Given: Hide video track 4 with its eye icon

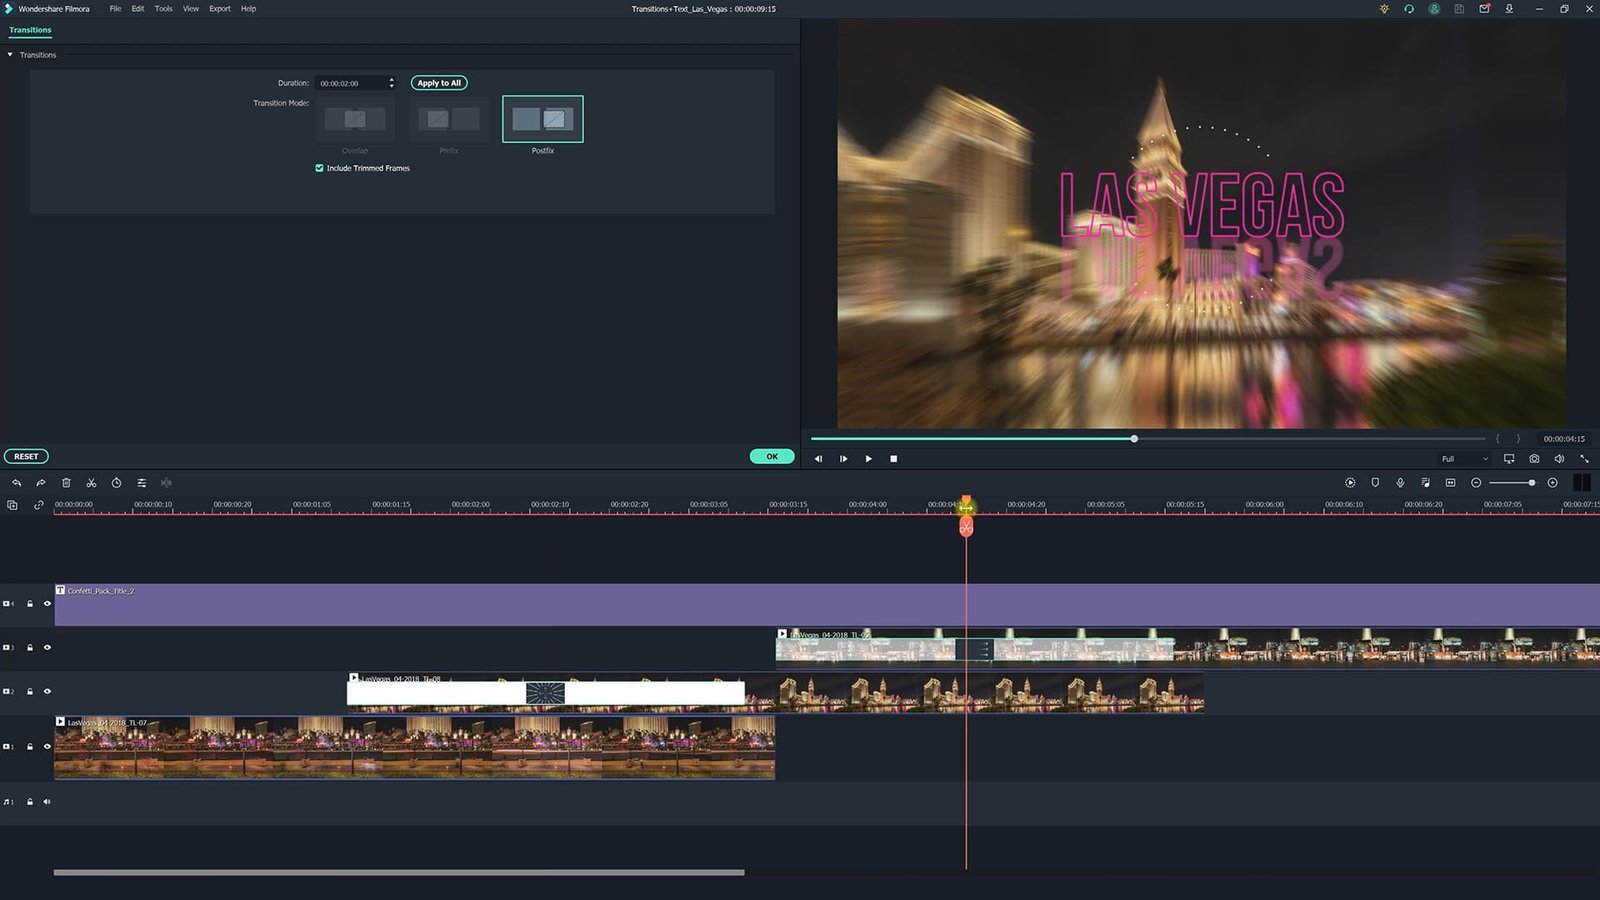Looking at the screenshot, I should (x=47, y=604).
